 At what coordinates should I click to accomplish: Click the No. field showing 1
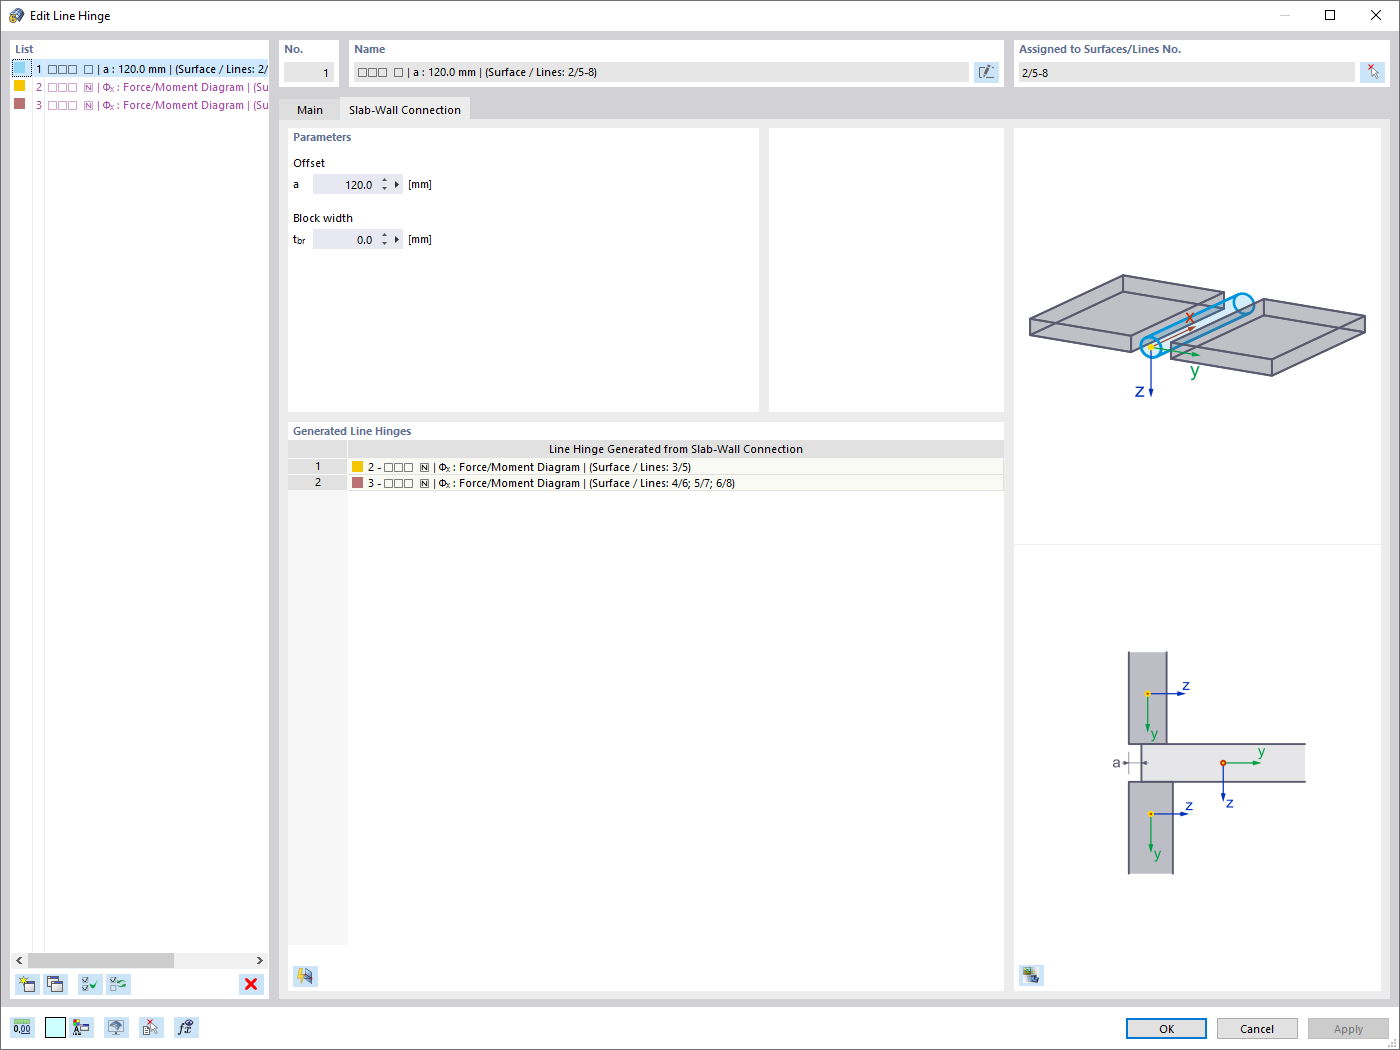point(309,72)
